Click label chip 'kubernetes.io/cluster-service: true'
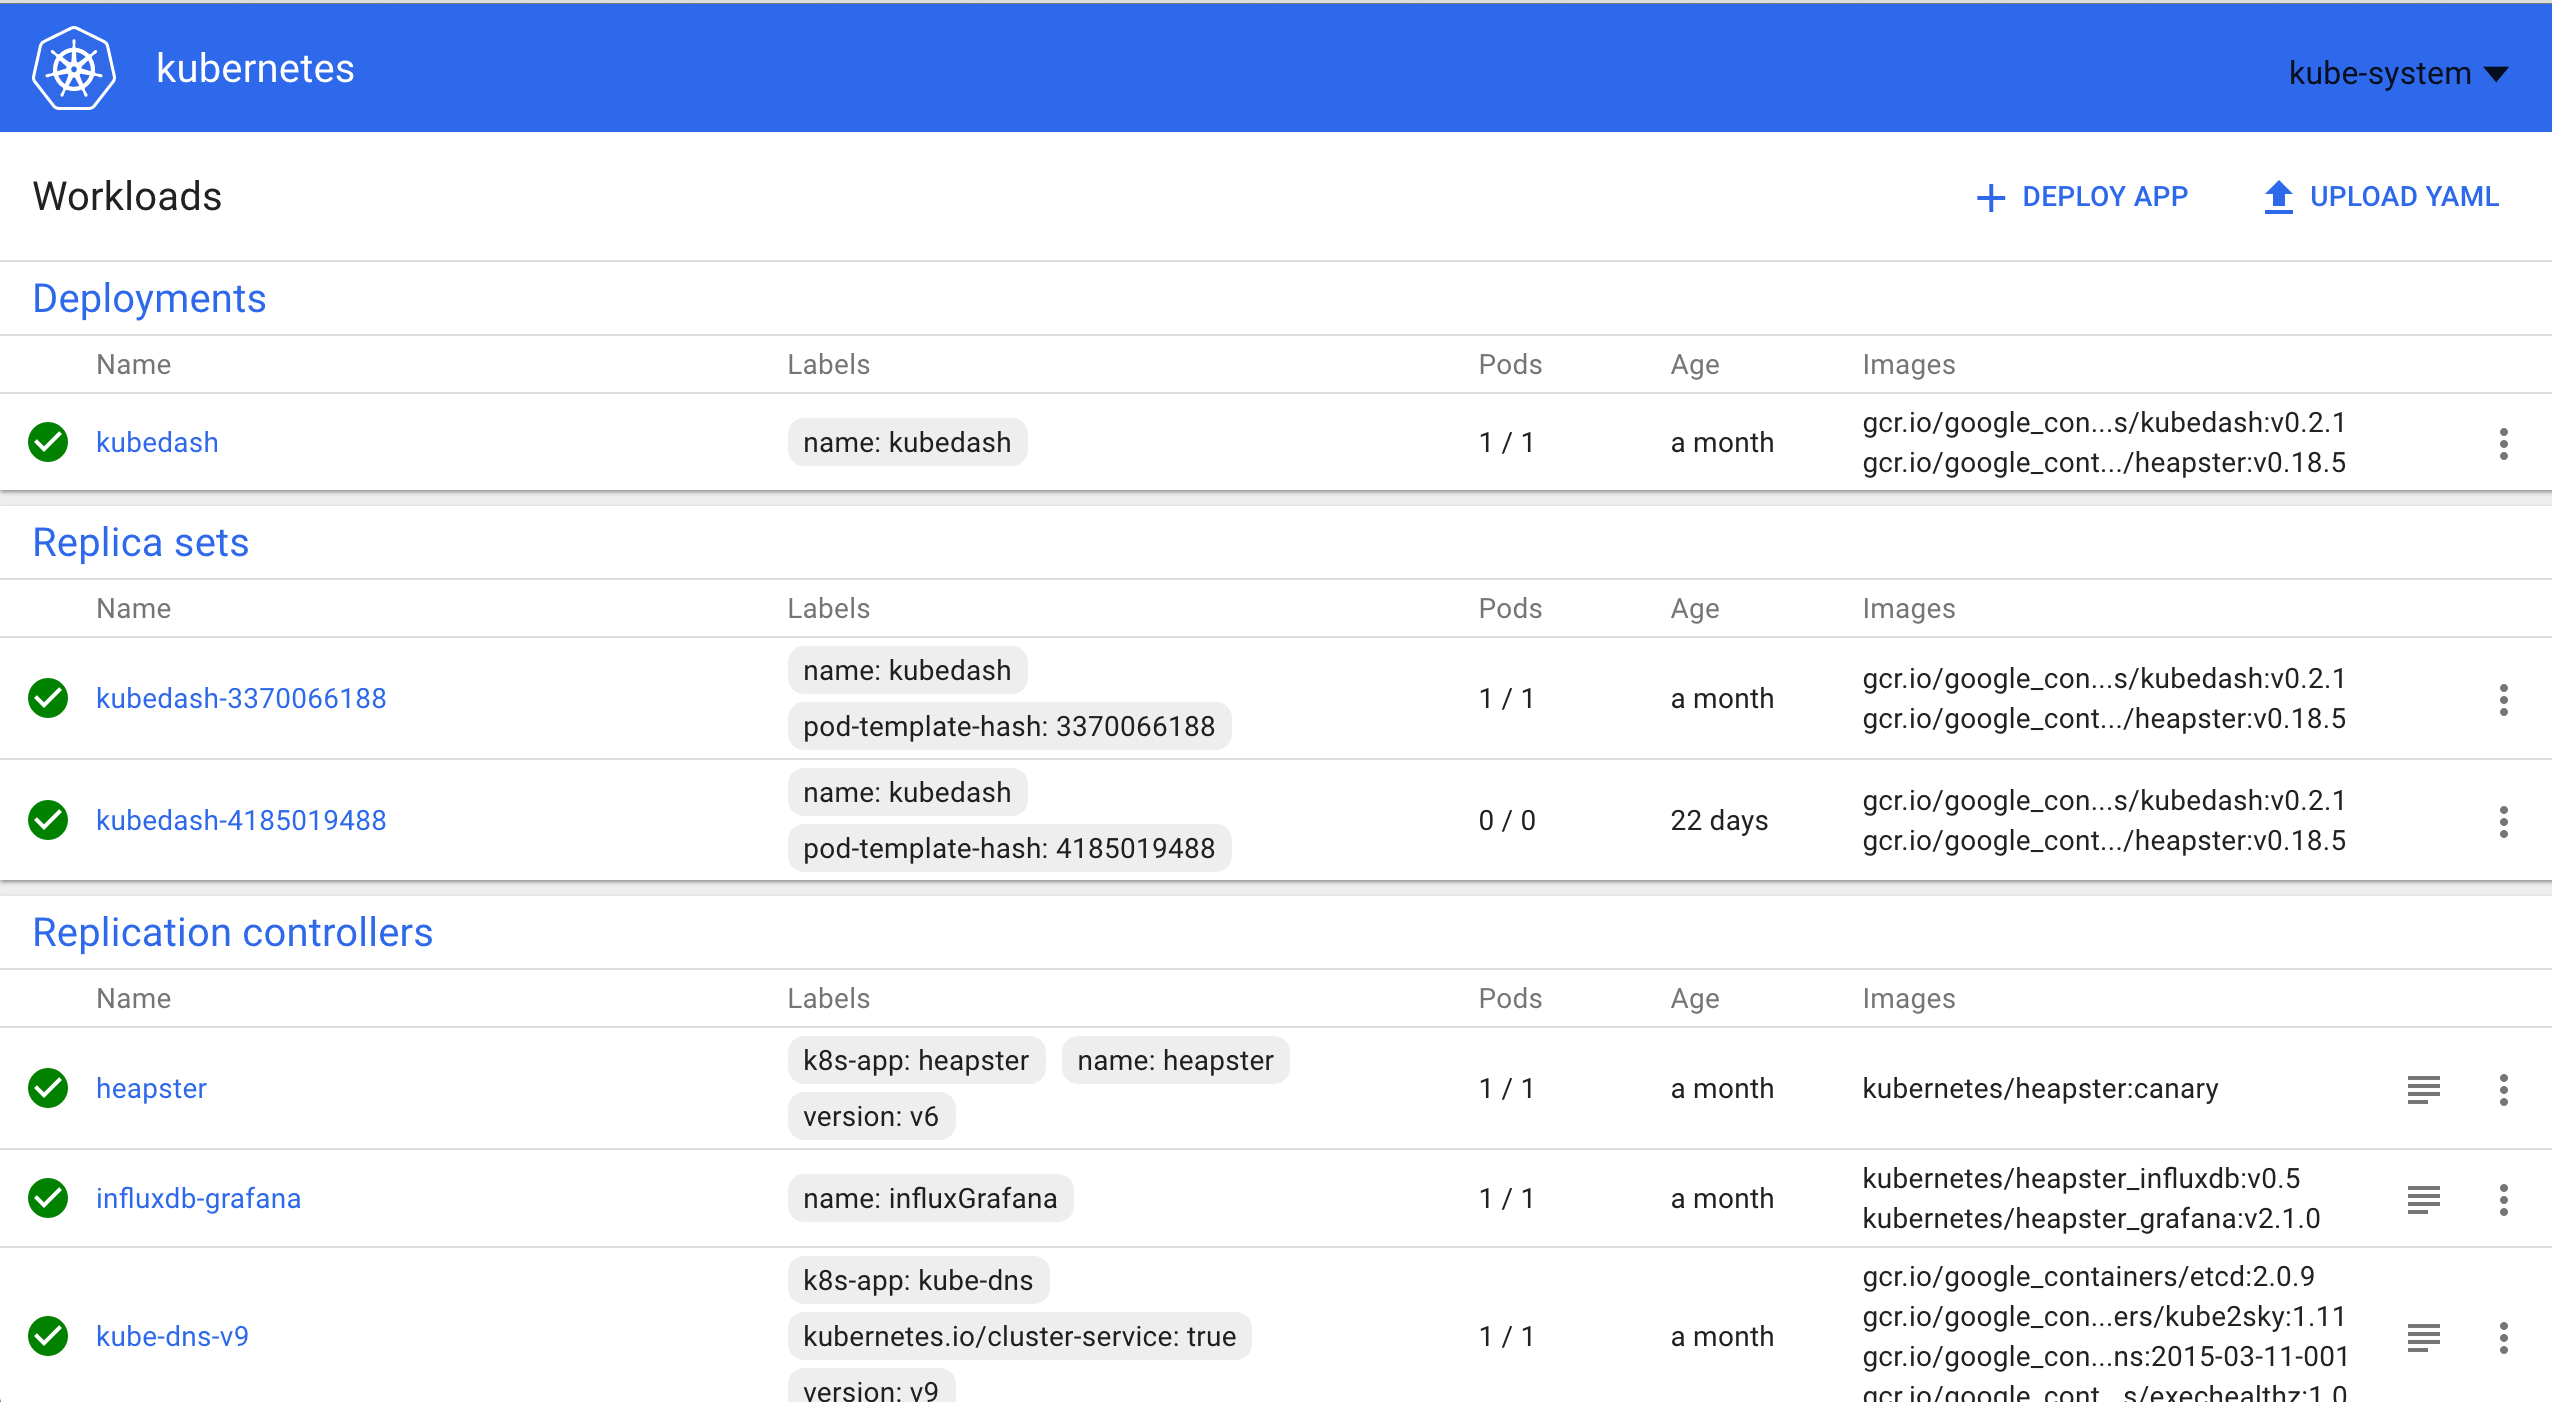This screenshot has height=1402, width=2552. tap(1019, 1336)
